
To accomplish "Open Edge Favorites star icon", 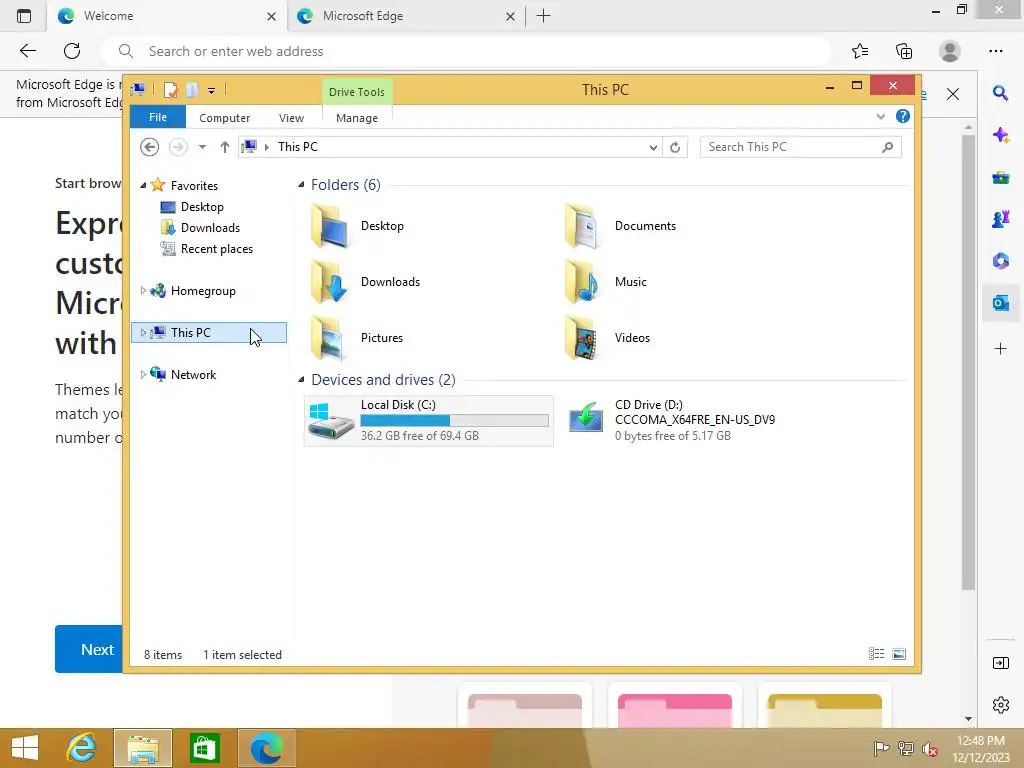I will [860, 51].
